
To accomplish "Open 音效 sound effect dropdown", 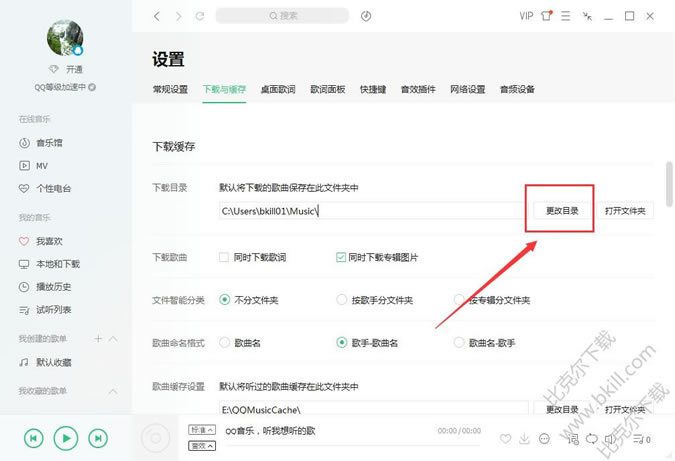I will point(202,446).
